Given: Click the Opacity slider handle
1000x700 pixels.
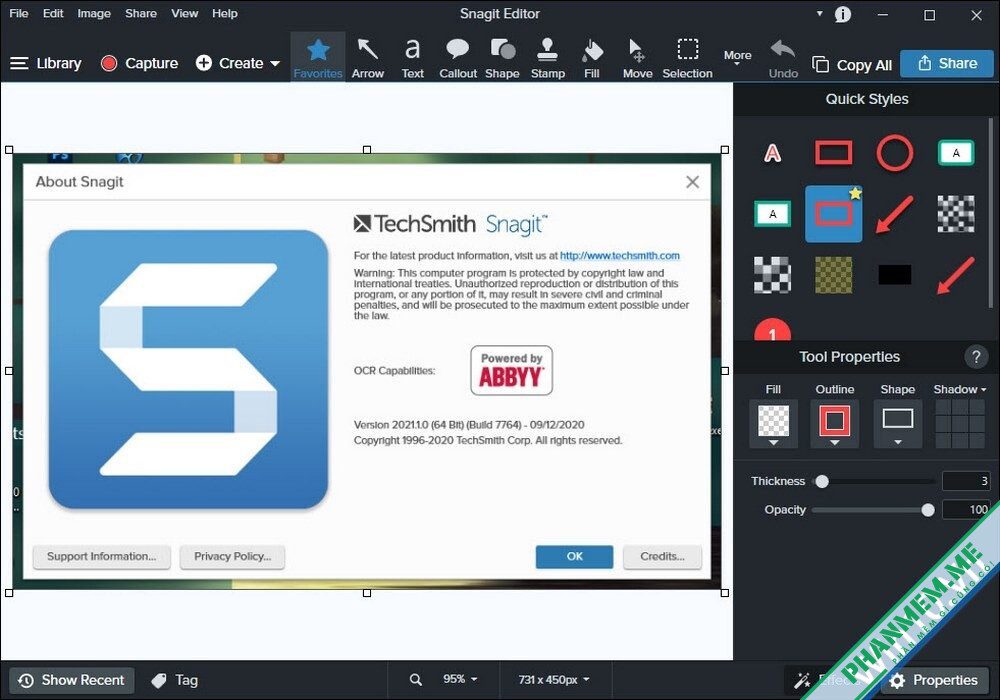Looking at the screenshot, I should tap(928, 510).
